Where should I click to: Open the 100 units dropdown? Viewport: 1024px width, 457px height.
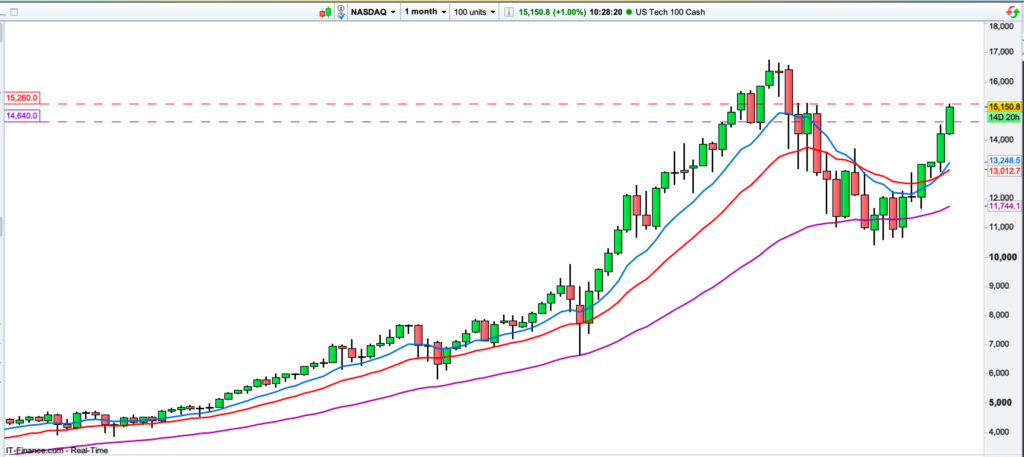click(x=475, y=11)
